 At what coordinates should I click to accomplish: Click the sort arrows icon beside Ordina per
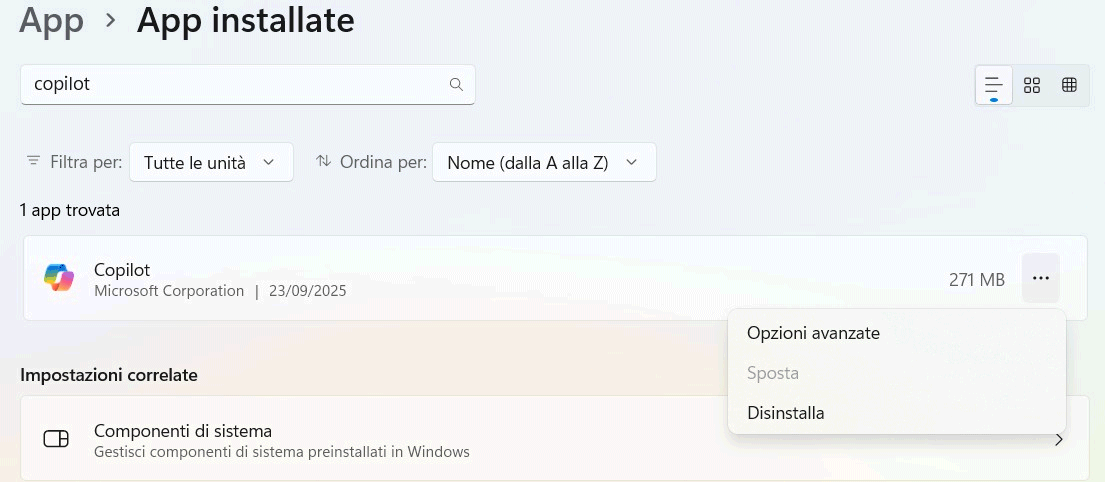click(x=323, y=161)
